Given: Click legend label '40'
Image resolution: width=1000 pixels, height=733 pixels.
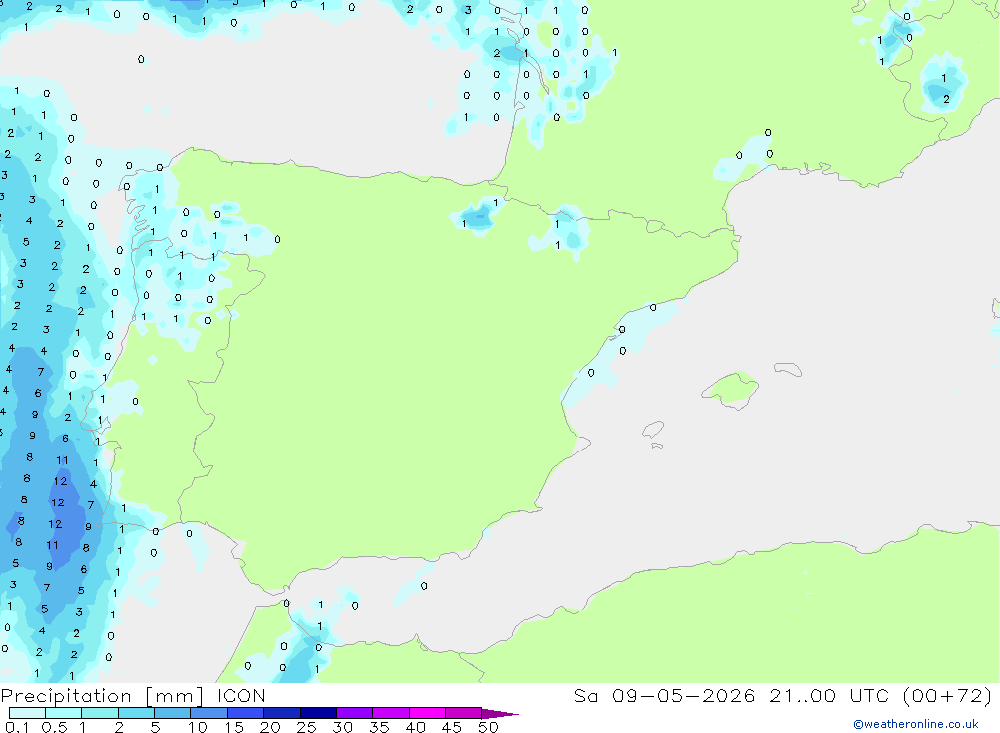Looking at the screenshot, I should coord(416,727).
